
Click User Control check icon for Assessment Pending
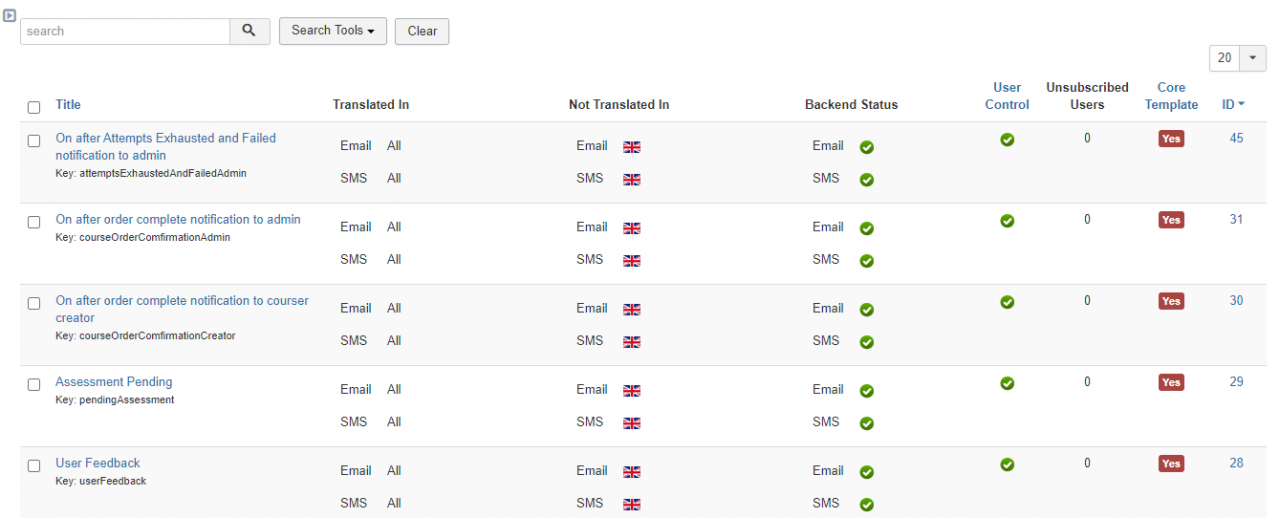pos(1007,383)
